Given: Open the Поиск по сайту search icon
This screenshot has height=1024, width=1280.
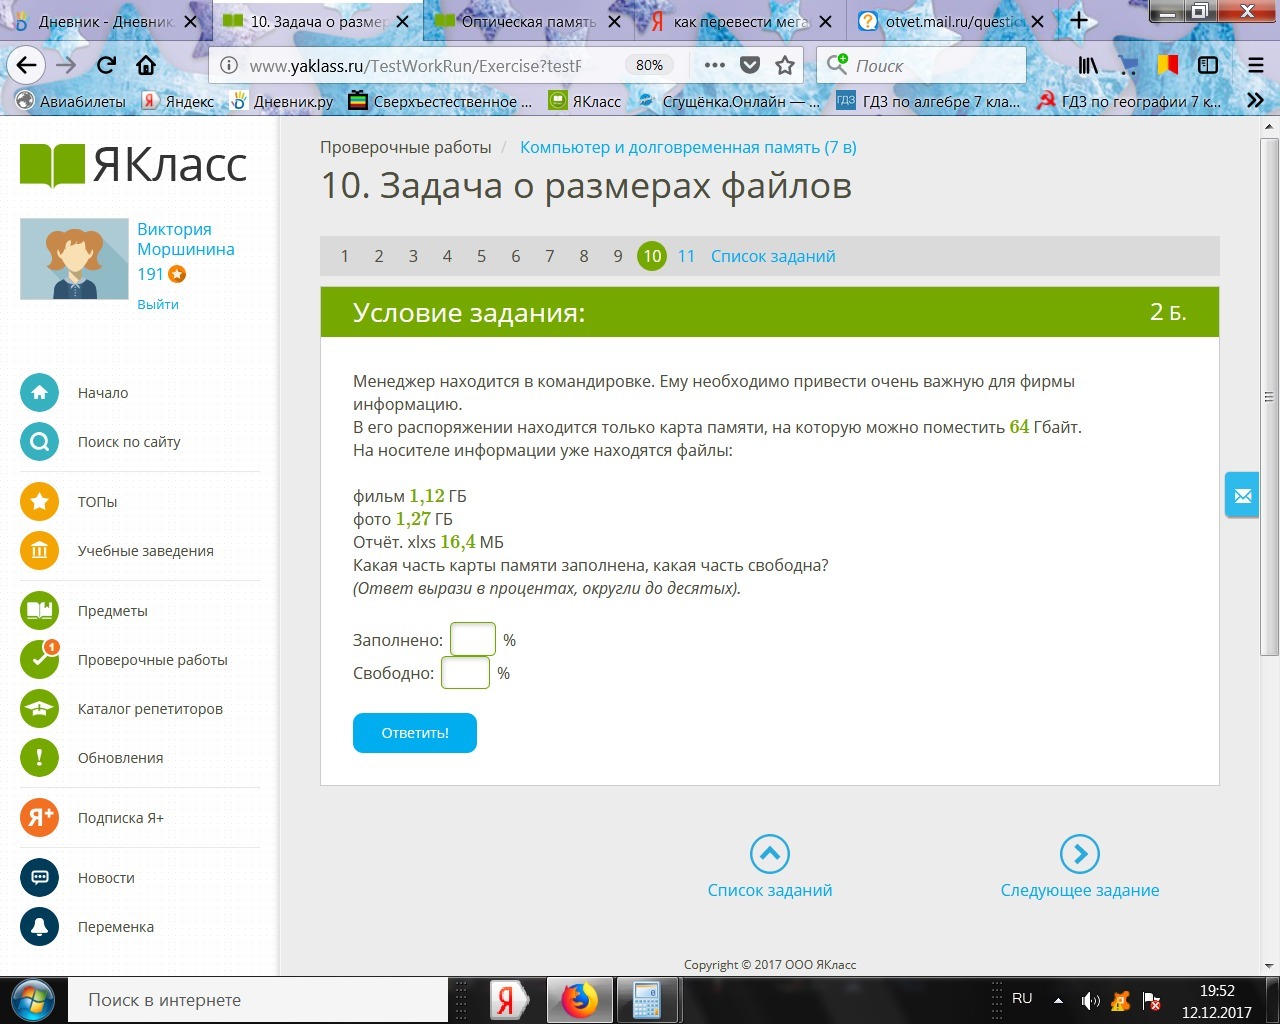Looking at the screenshot, I should 39,442.
